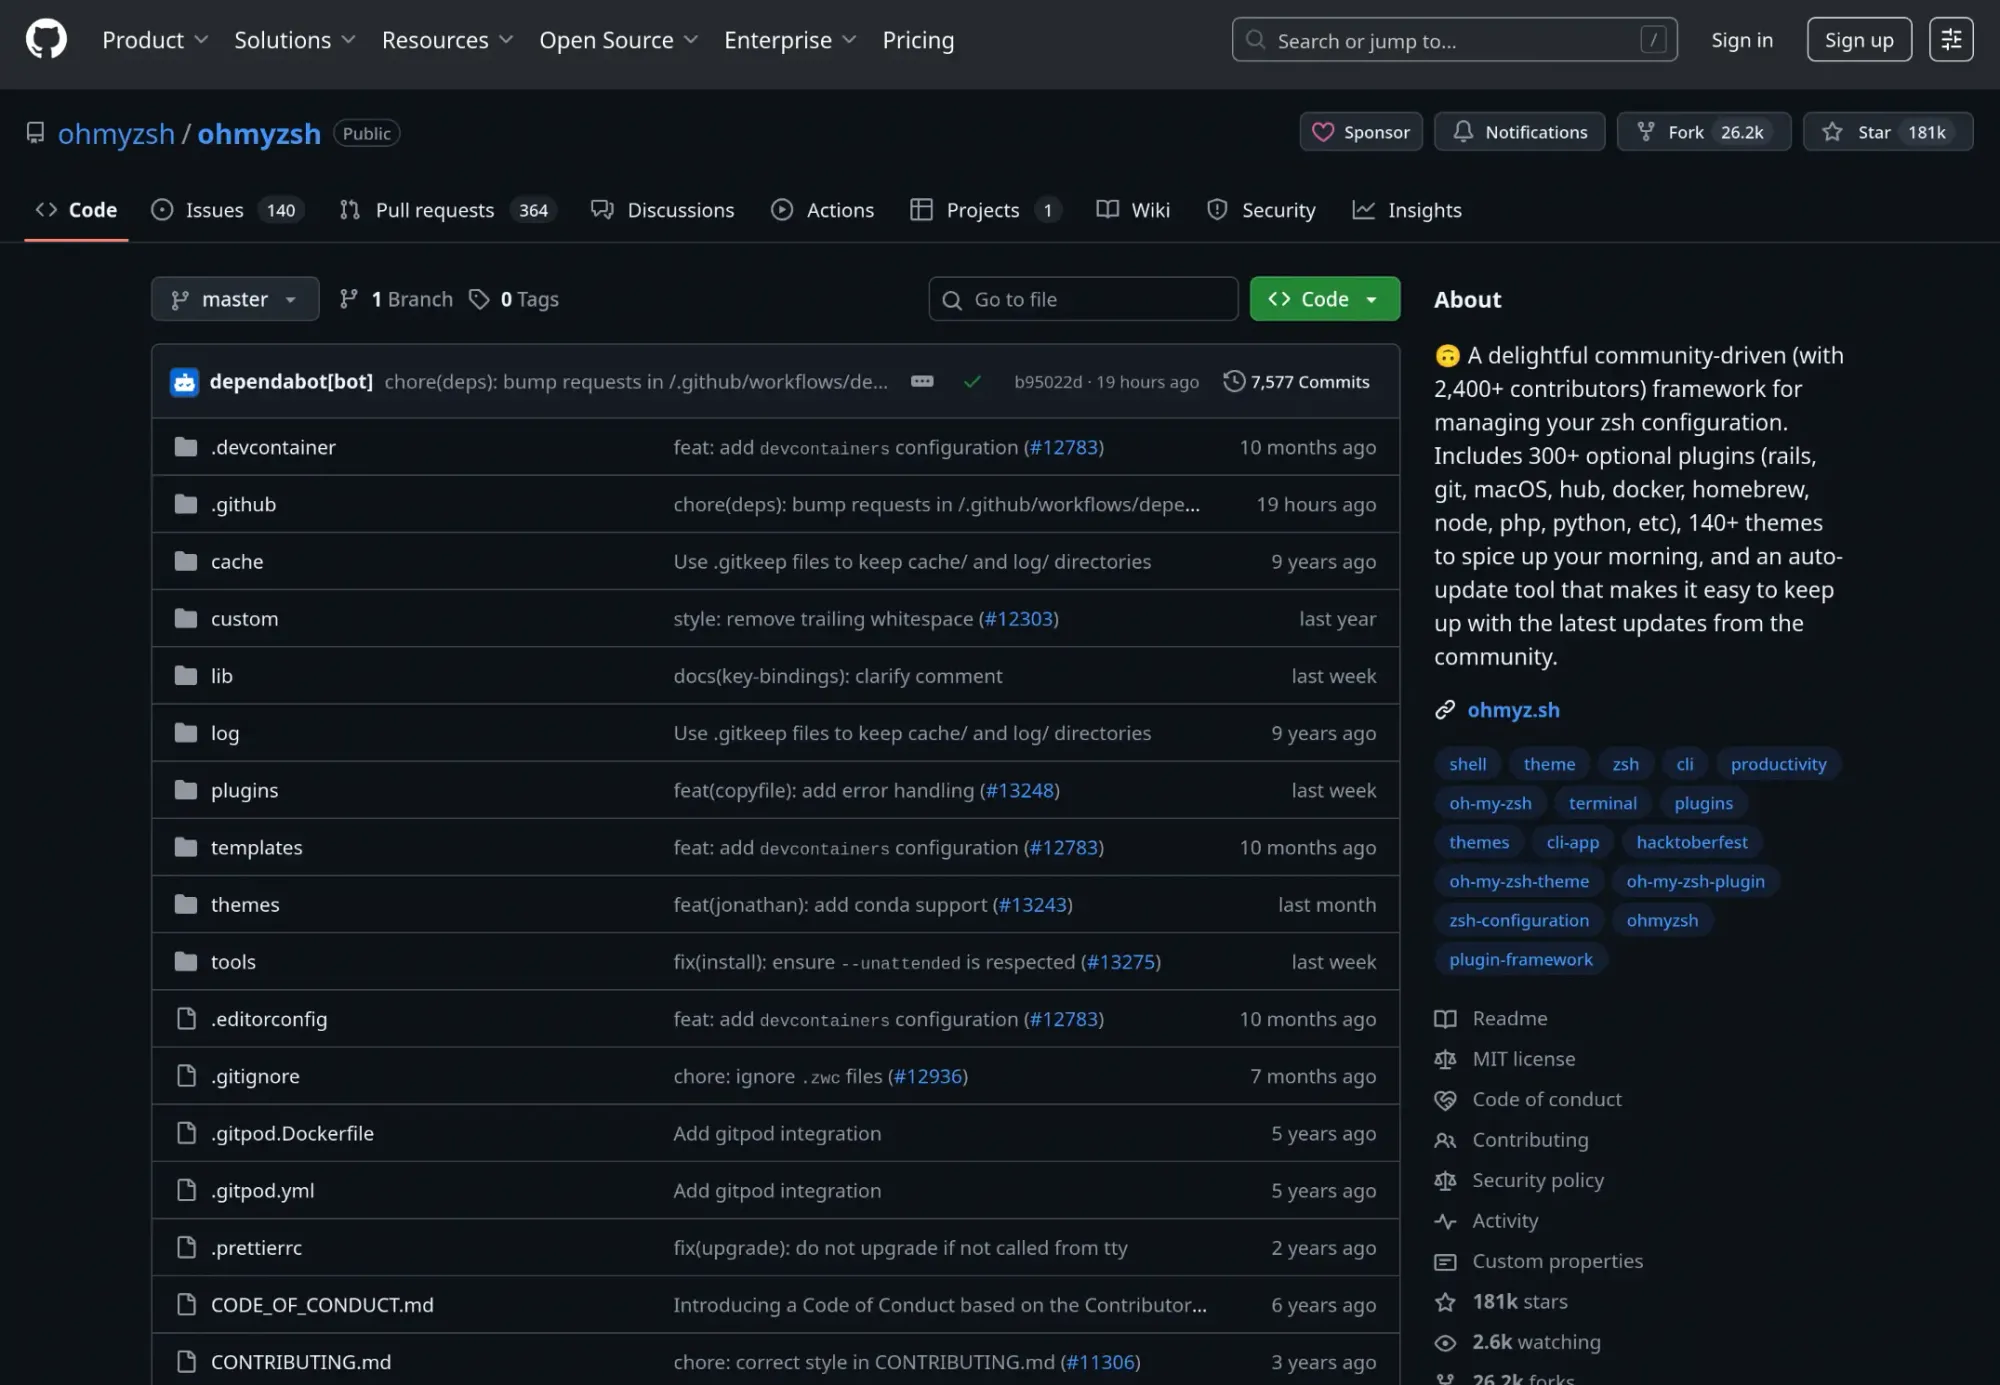Focus the Search or jump to field
Screen dimensions: 2000x1385
click(x=1454, y=40)
